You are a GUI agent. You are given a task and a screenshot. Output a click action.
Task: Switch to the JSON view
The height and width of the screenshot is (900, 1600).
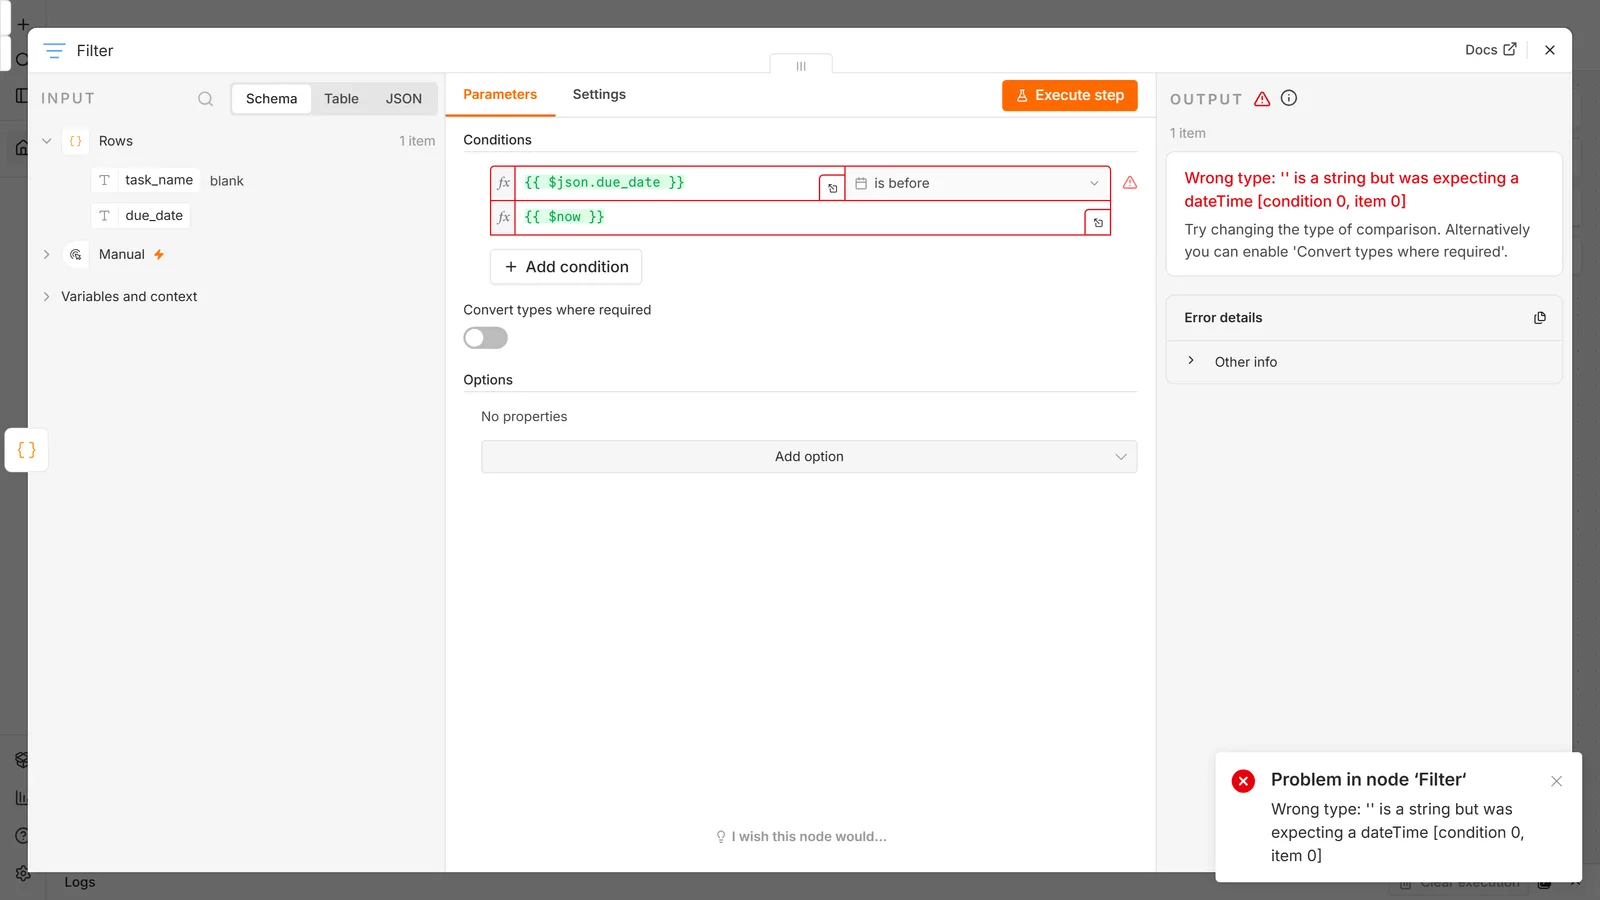[404, 98]
